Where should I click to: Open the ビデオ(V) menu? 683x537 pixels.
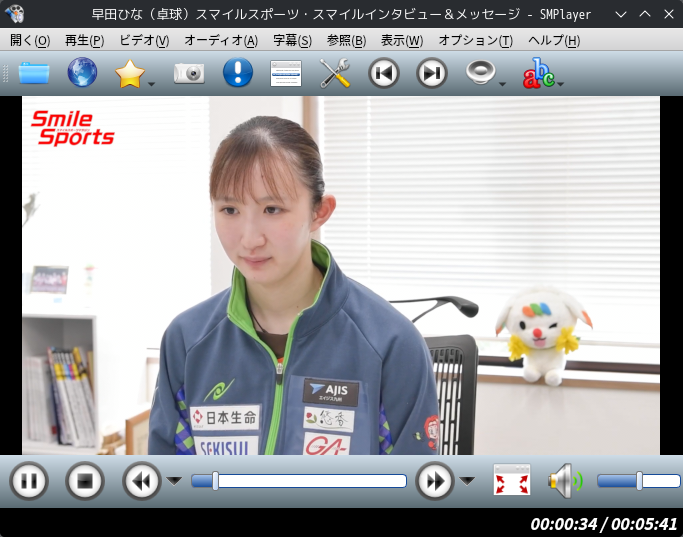(x=144, y=41)
